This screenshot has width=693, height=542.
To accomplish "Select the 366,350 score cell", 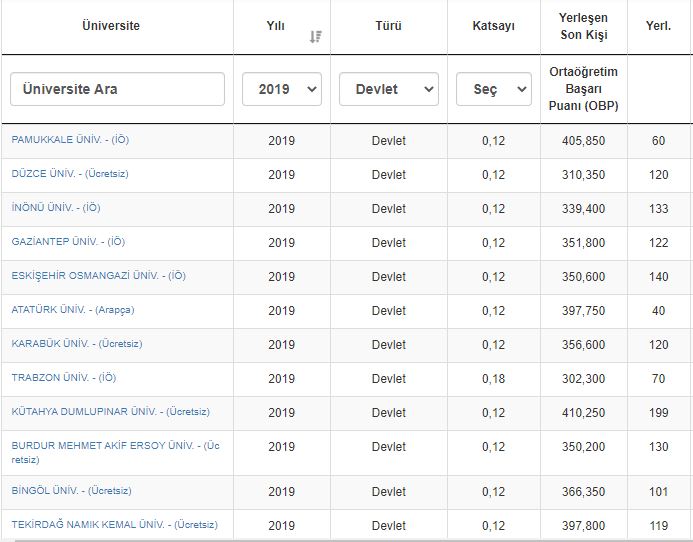I will pyautogui.click(x=583, y=492).
